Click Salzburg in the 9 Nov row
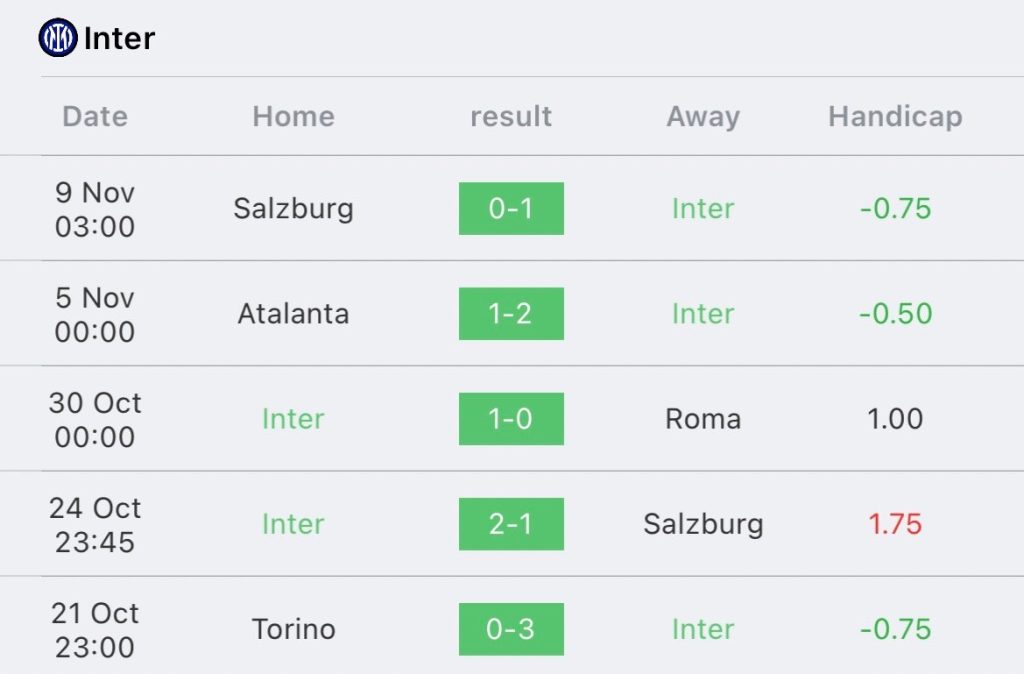Viewport: 1024px width, 674px height. 293,209
